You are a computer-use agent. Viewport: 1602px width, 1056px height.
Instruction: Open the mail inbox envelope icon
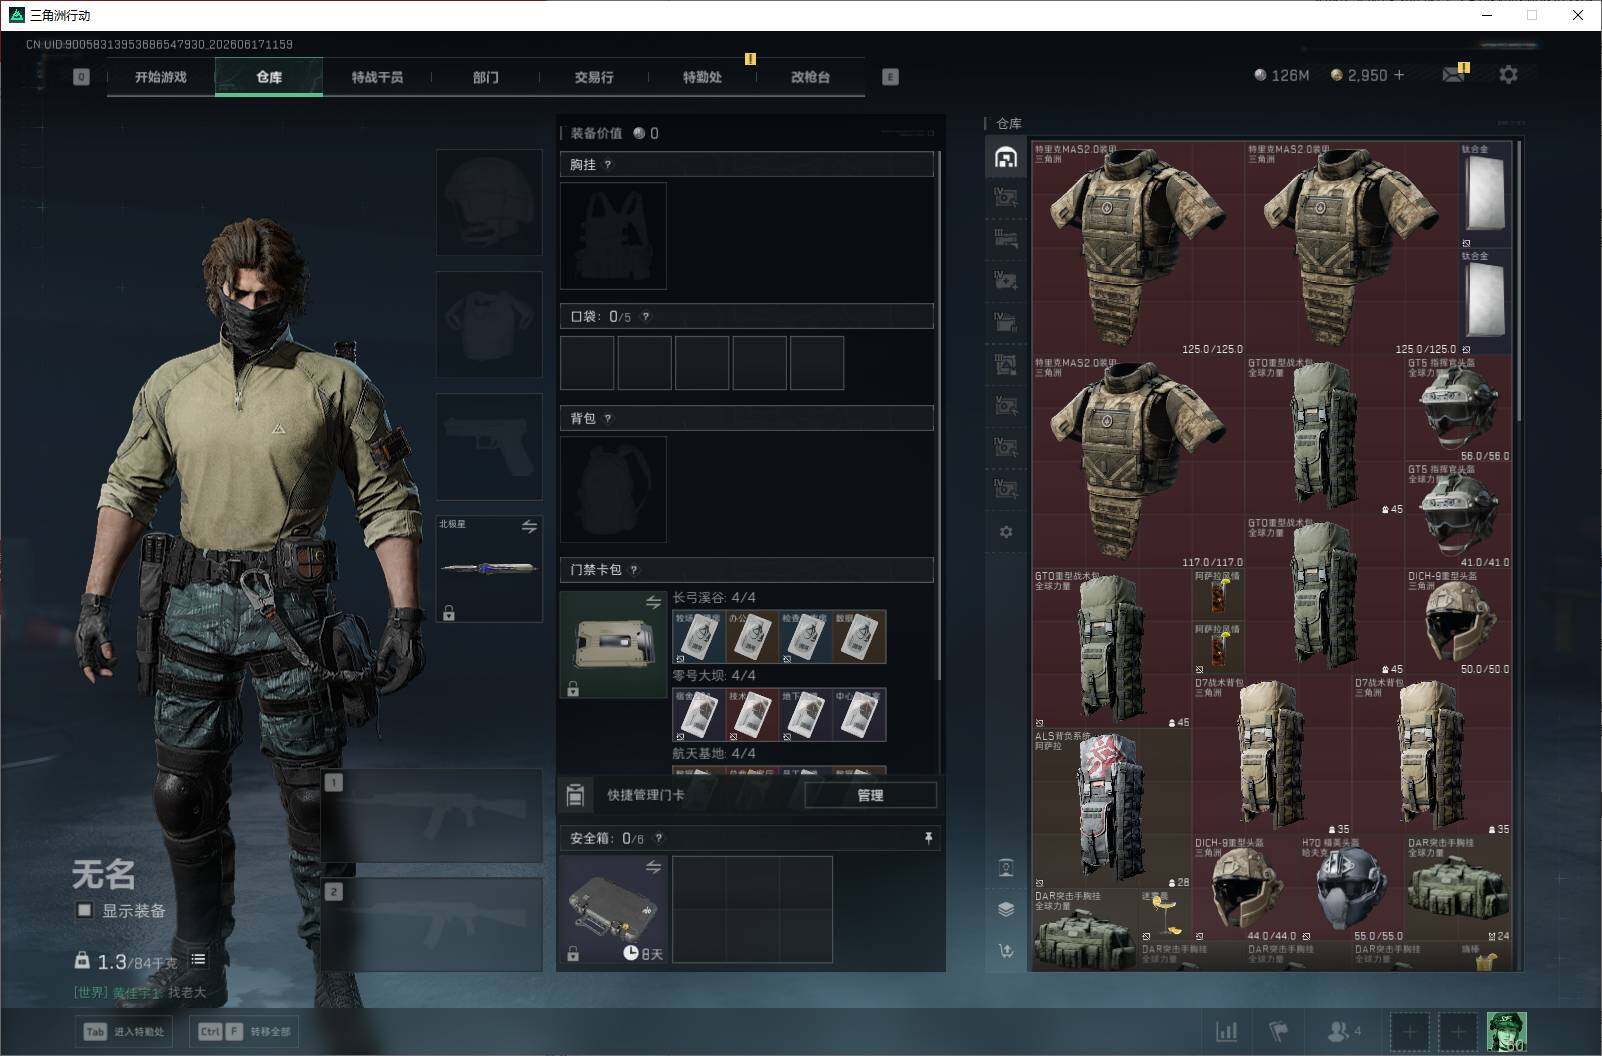point(1454,74)
